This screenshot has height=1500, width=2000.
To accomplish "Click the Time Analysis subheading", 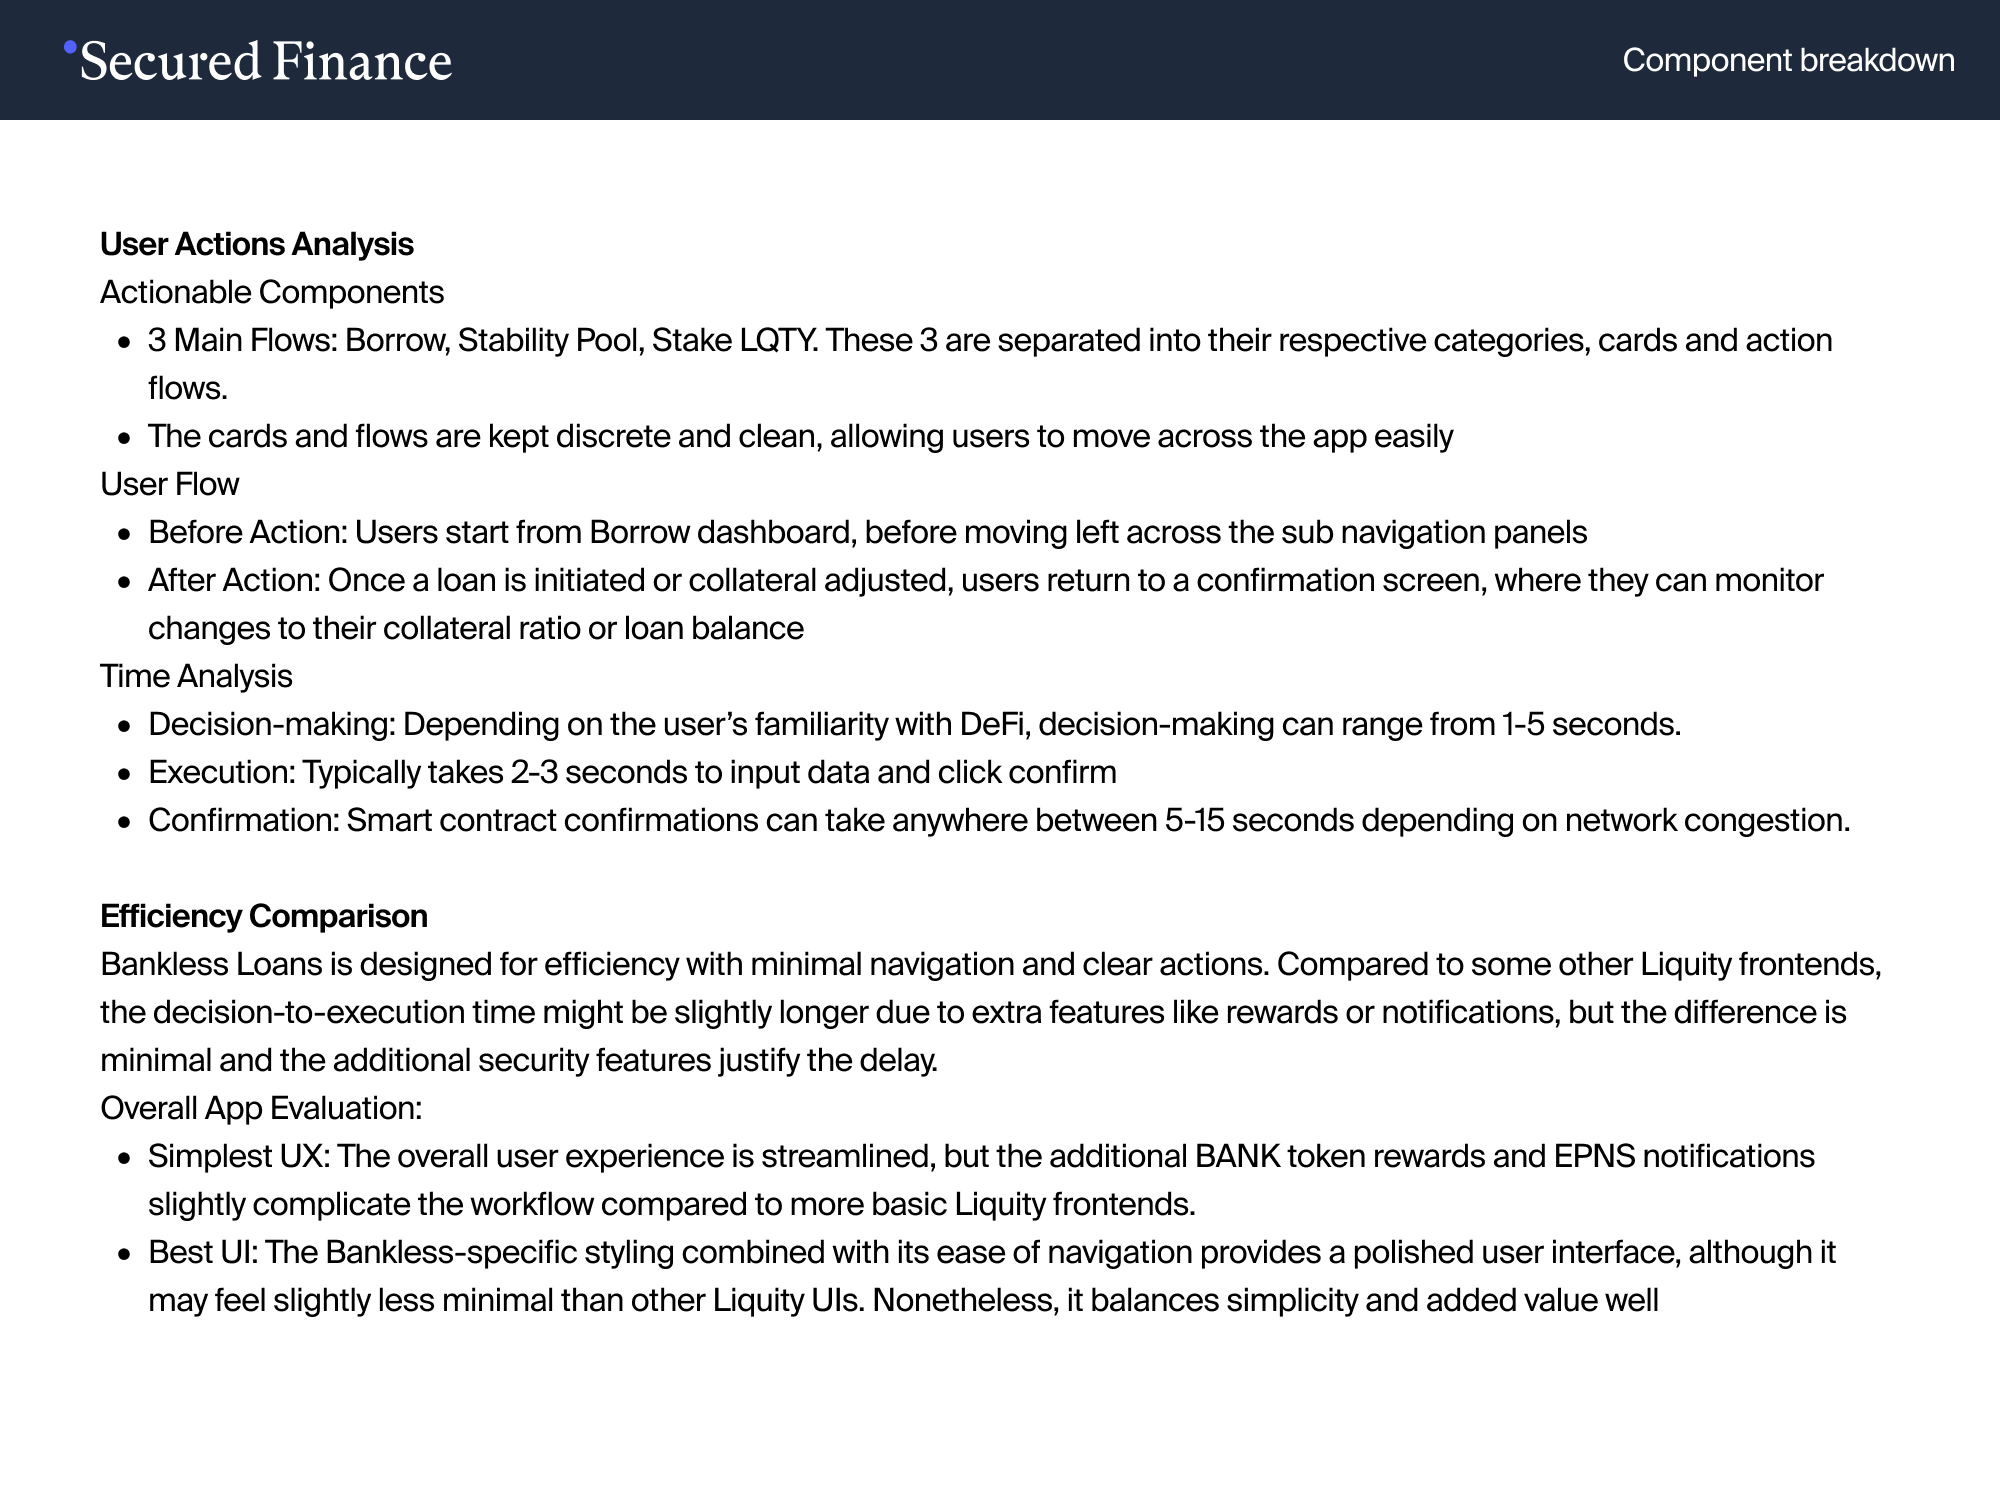I will click(x=196, y=676).
